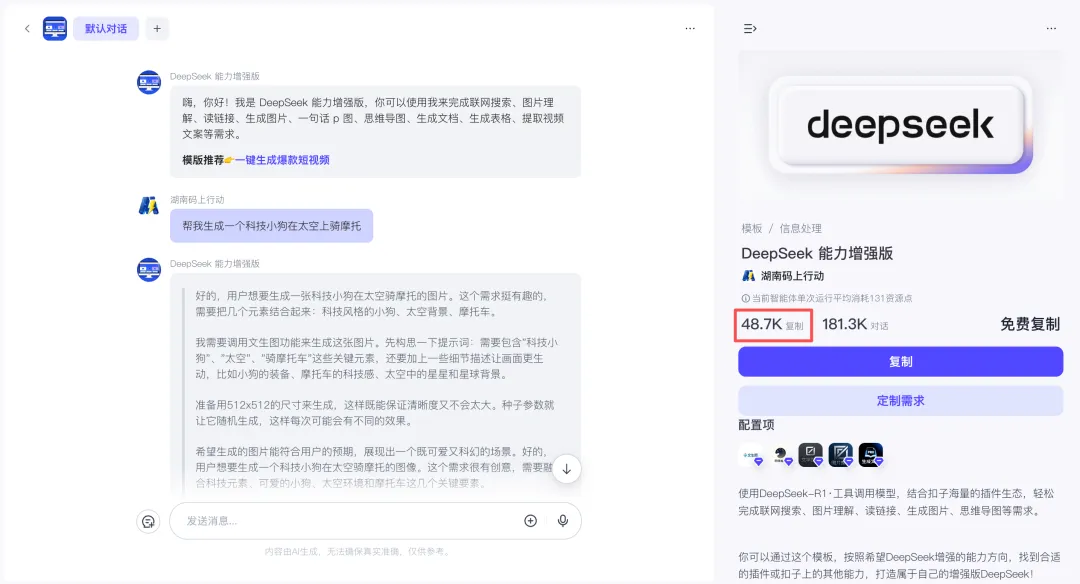The height and width of the screenshot is (584, 1080).
Task: Click the 信息处理 category breadcrumb
Action: pyautogui.click(x=800, y=228)
